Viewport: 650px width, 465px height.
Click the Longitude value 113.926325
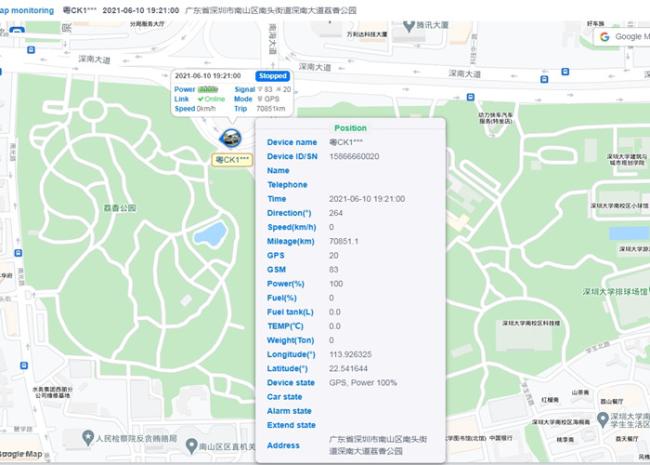[351, 354]
